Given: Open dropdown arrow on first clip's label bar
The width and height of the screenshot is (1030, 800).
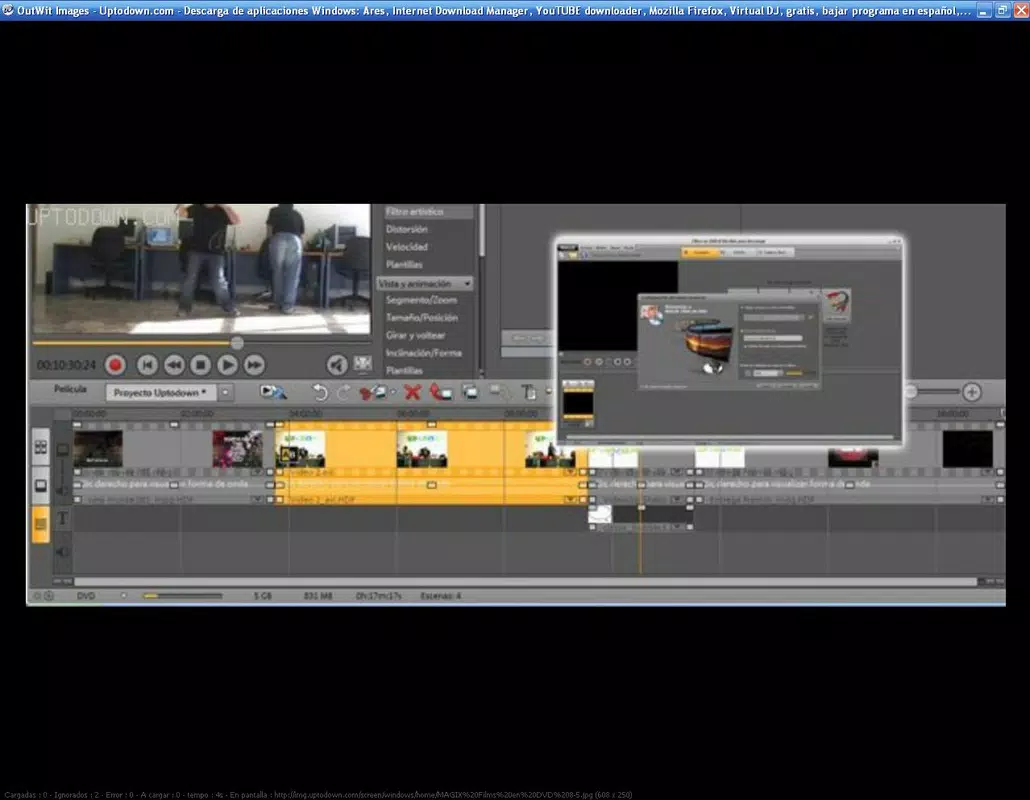Looking at the screenshot, I should click(x=258, y=472).
